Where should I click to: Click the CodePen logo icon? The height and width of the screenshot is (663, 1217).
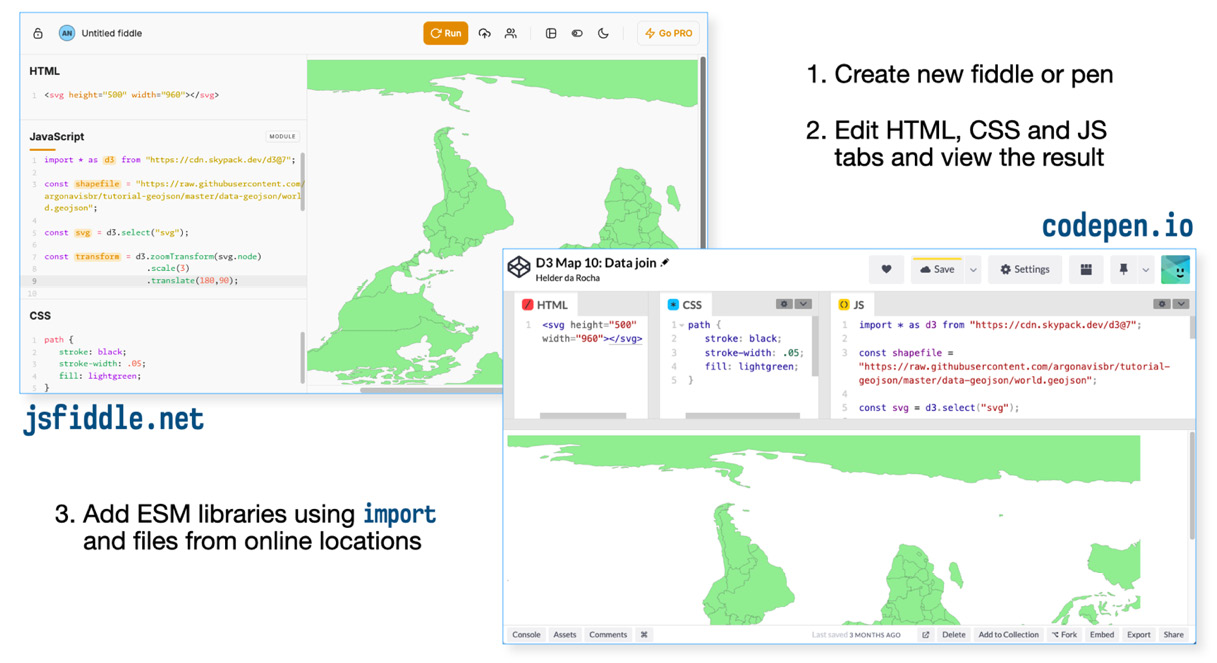point(519,267)
